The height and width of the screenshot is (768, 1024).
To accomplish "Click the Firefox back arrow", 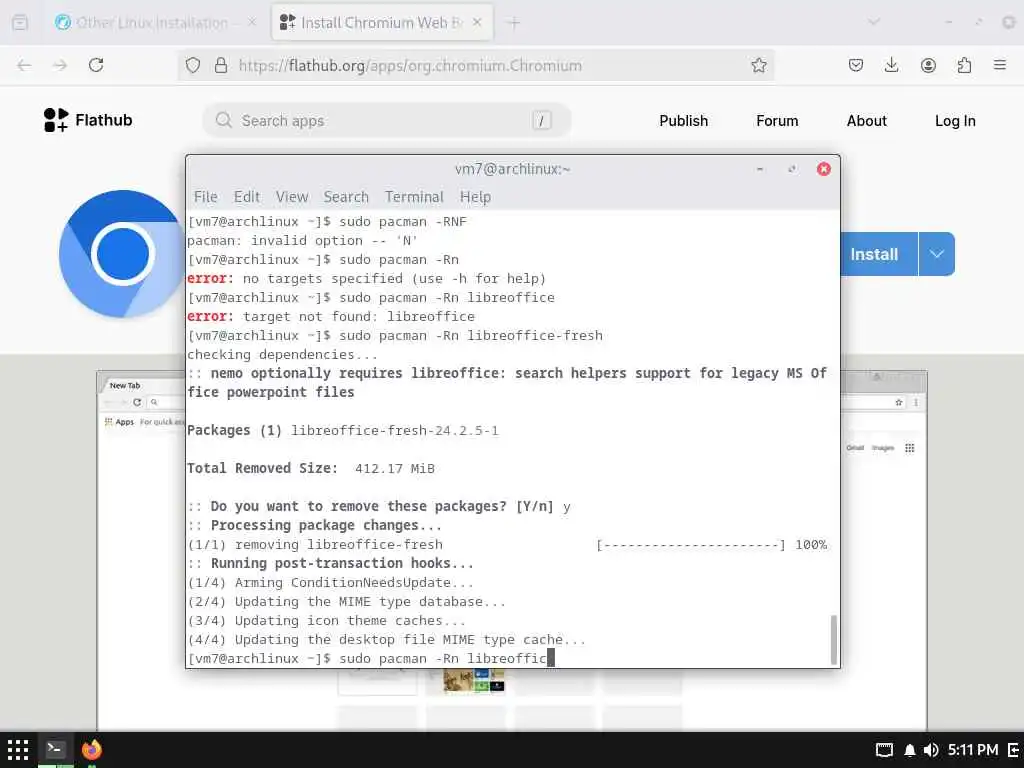I will click(24, 65).
